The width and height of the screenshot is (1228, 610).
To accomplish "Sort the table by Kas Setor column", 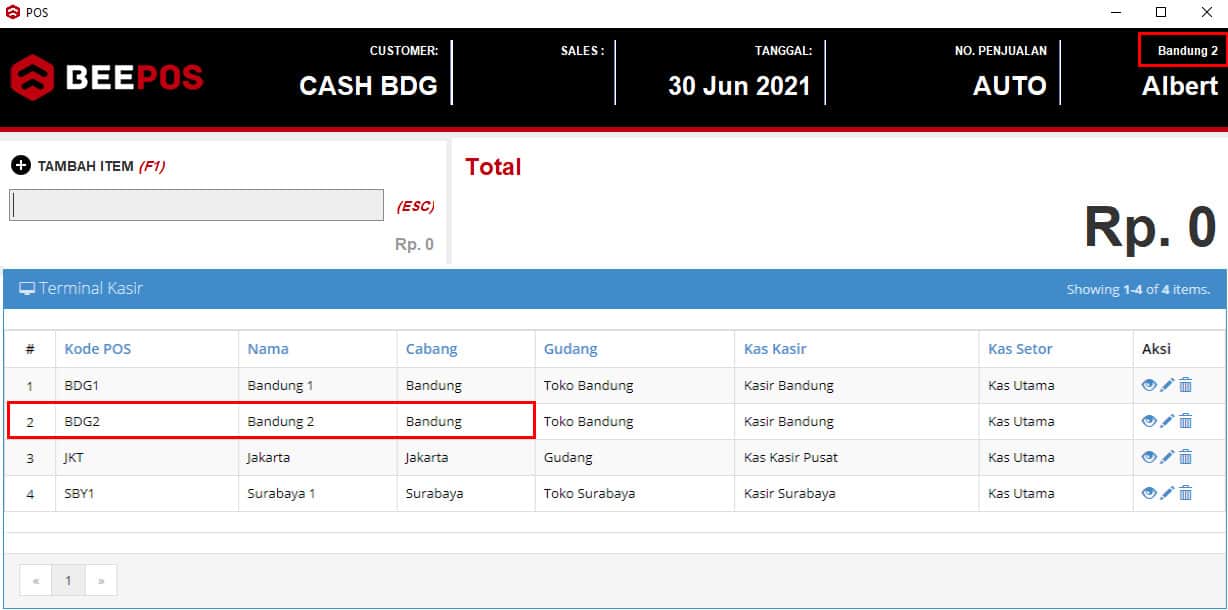I will click(x=1020, y=349).
